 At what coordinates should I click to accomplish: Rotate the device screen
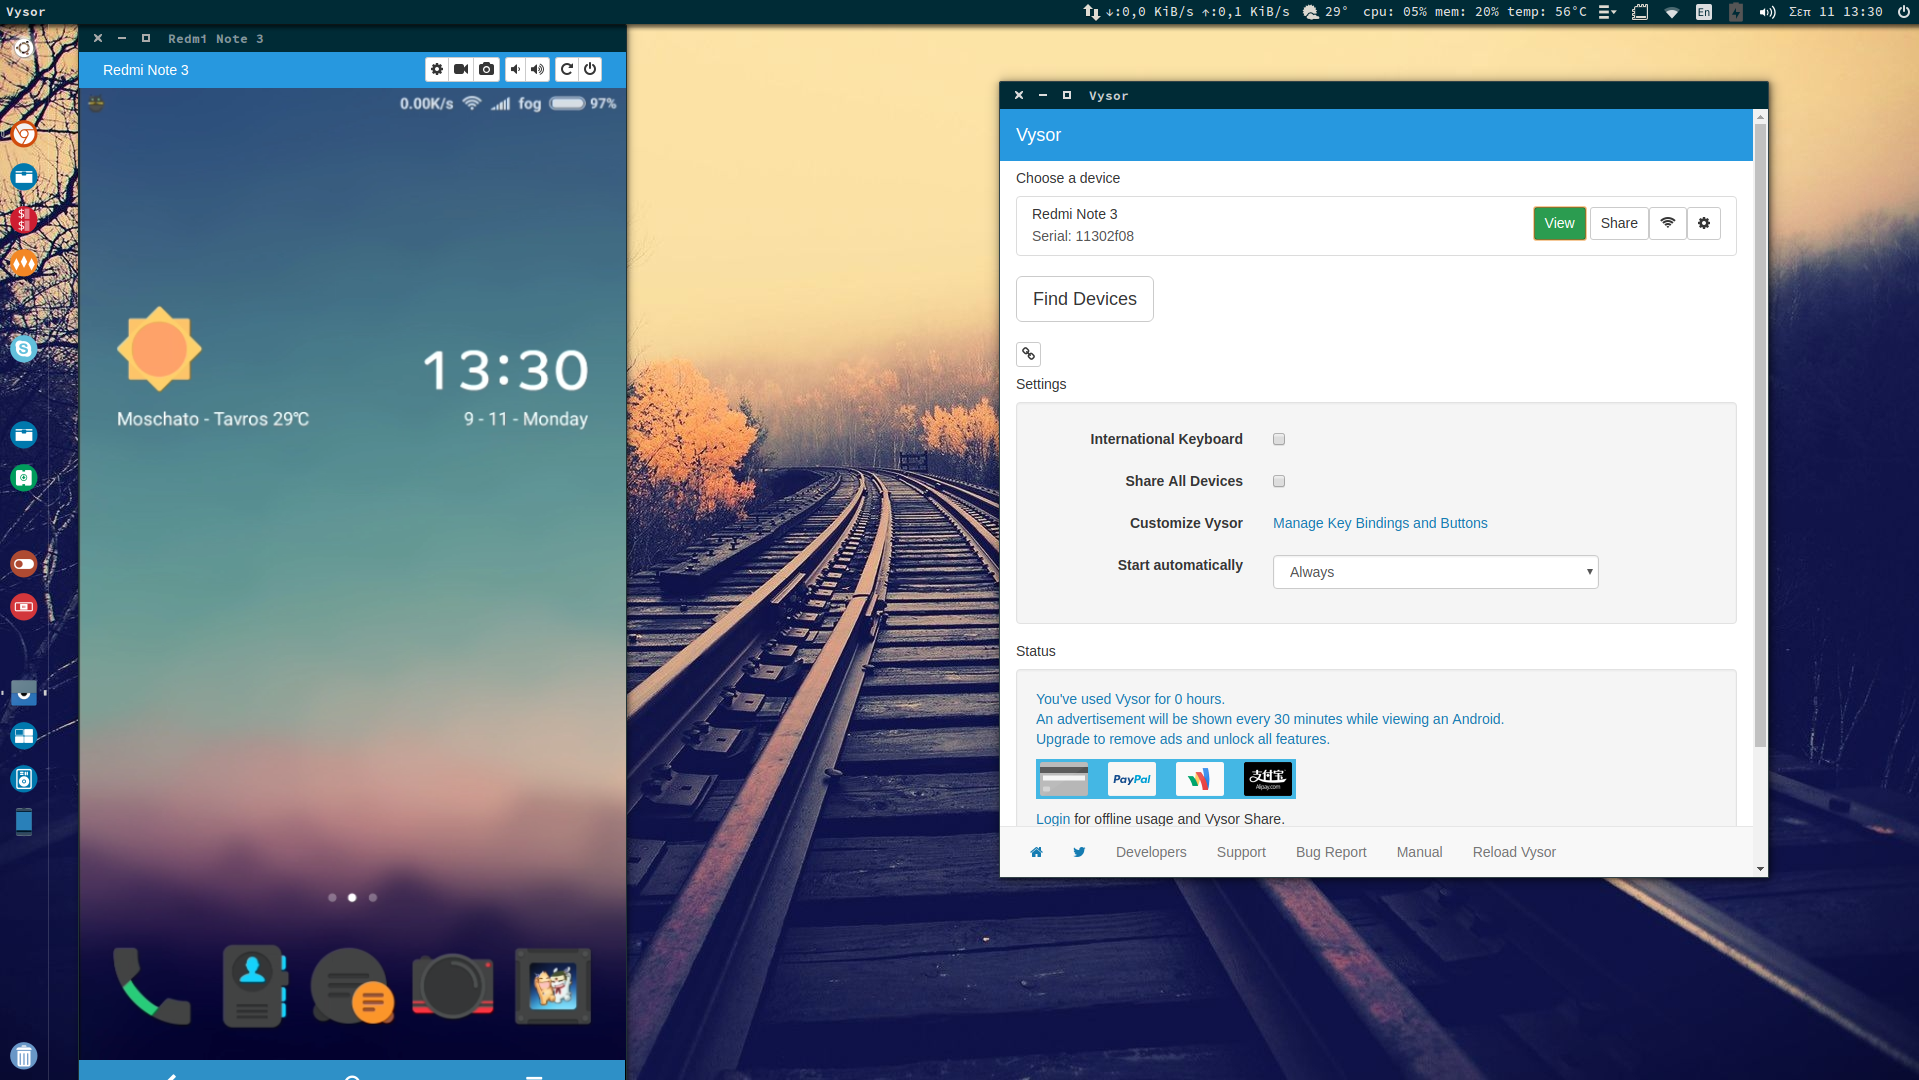[567, 69]
